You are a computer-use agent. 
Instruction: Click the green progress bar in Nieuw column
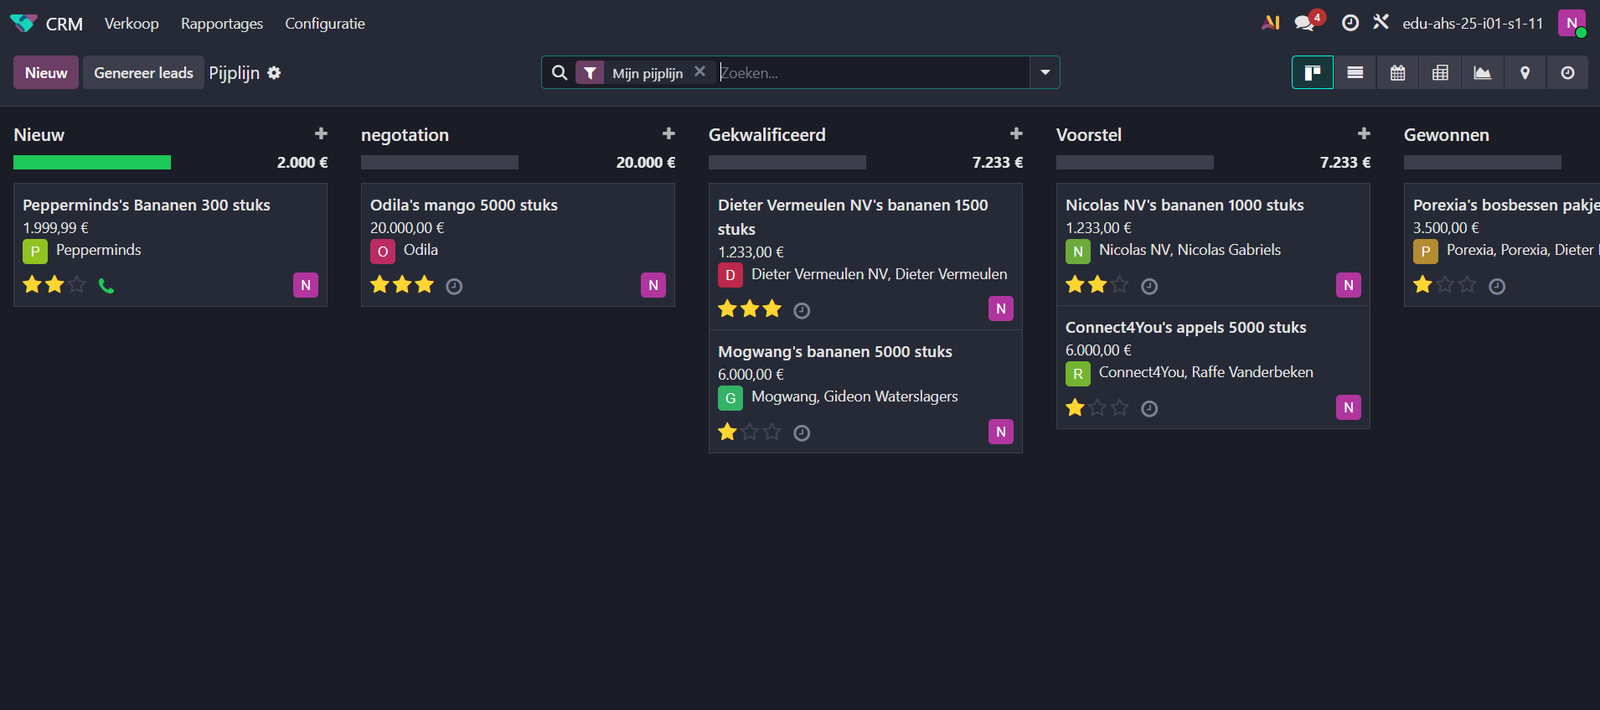92,162
